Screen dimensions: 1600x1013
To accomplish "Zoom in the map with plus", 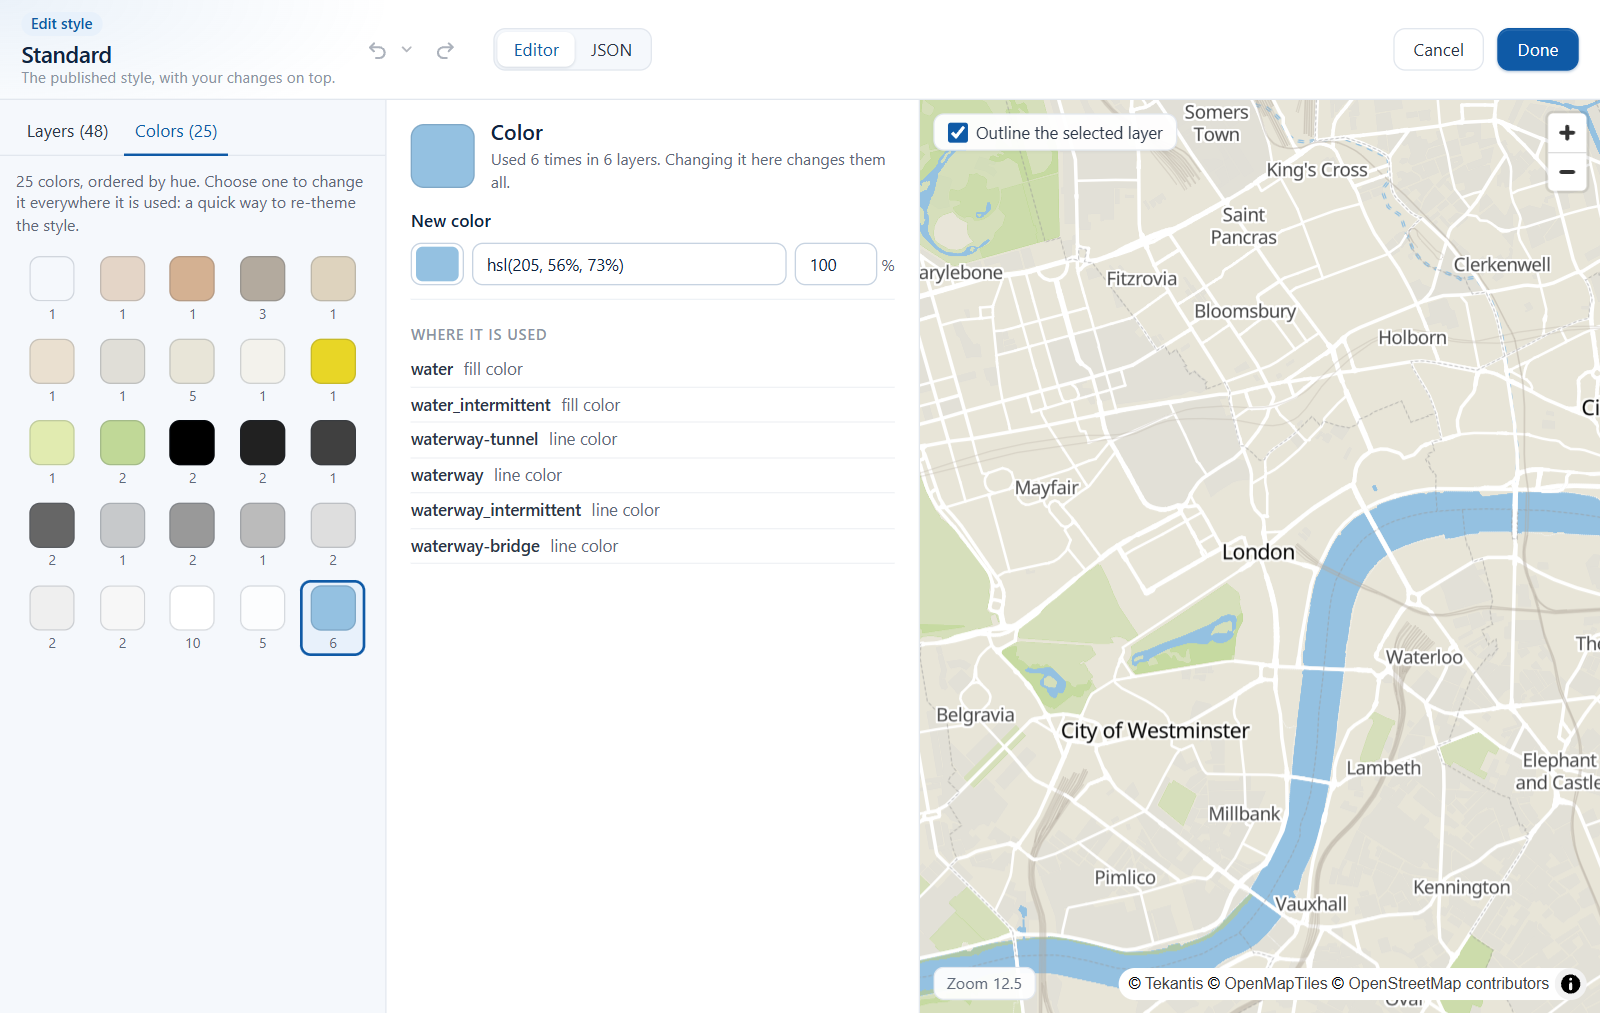I will coord(1567,133).
